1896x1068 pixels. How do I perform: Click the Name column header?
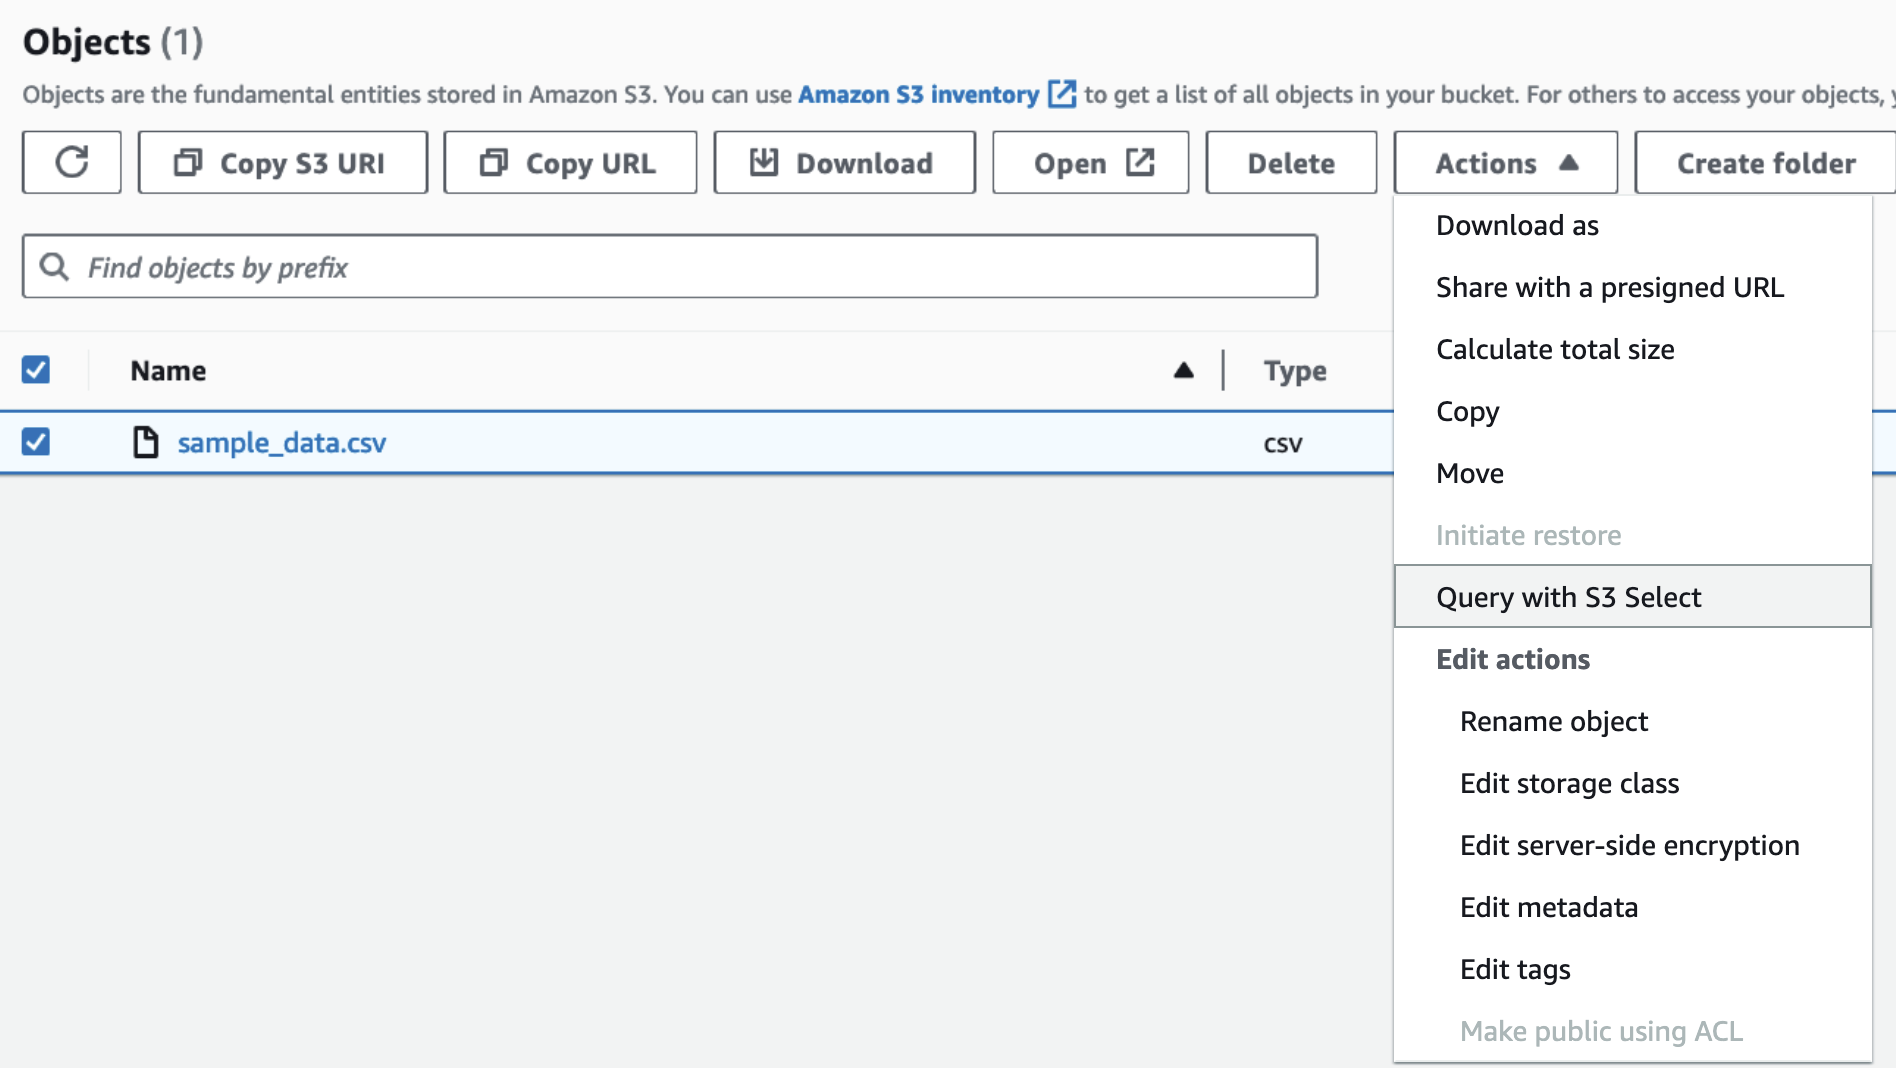(168, 371)
